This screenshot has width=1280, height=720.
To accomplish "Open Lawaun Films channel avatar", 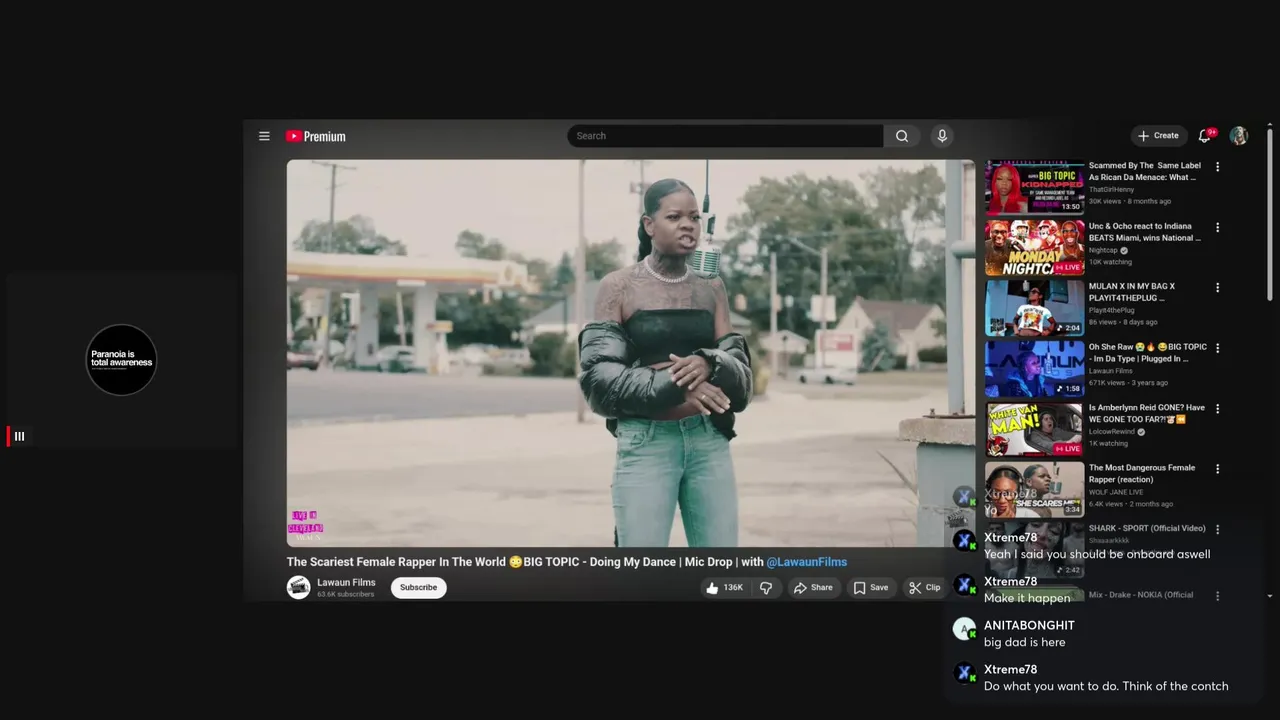I will click(x=298, y=587).
